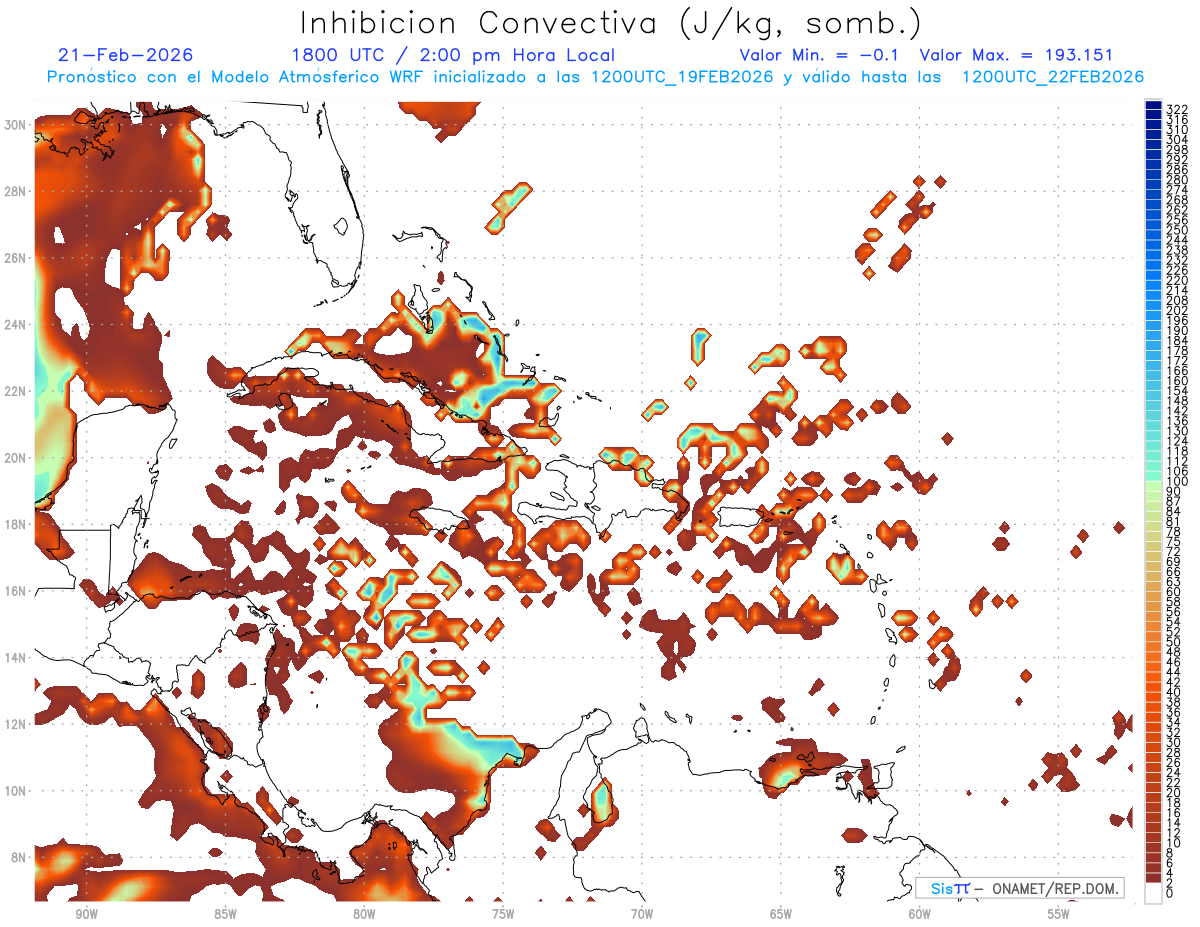Screen dimensions: 1200x927
Task: Click the '16N' latitude label
Action: click(15, 591)
